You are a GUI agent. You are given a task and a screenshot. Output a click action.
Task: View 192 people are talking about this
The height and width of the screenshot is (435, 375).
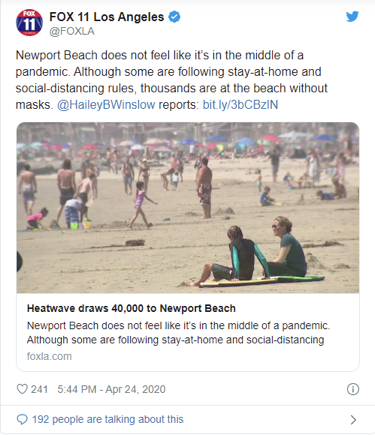point(108,419)
